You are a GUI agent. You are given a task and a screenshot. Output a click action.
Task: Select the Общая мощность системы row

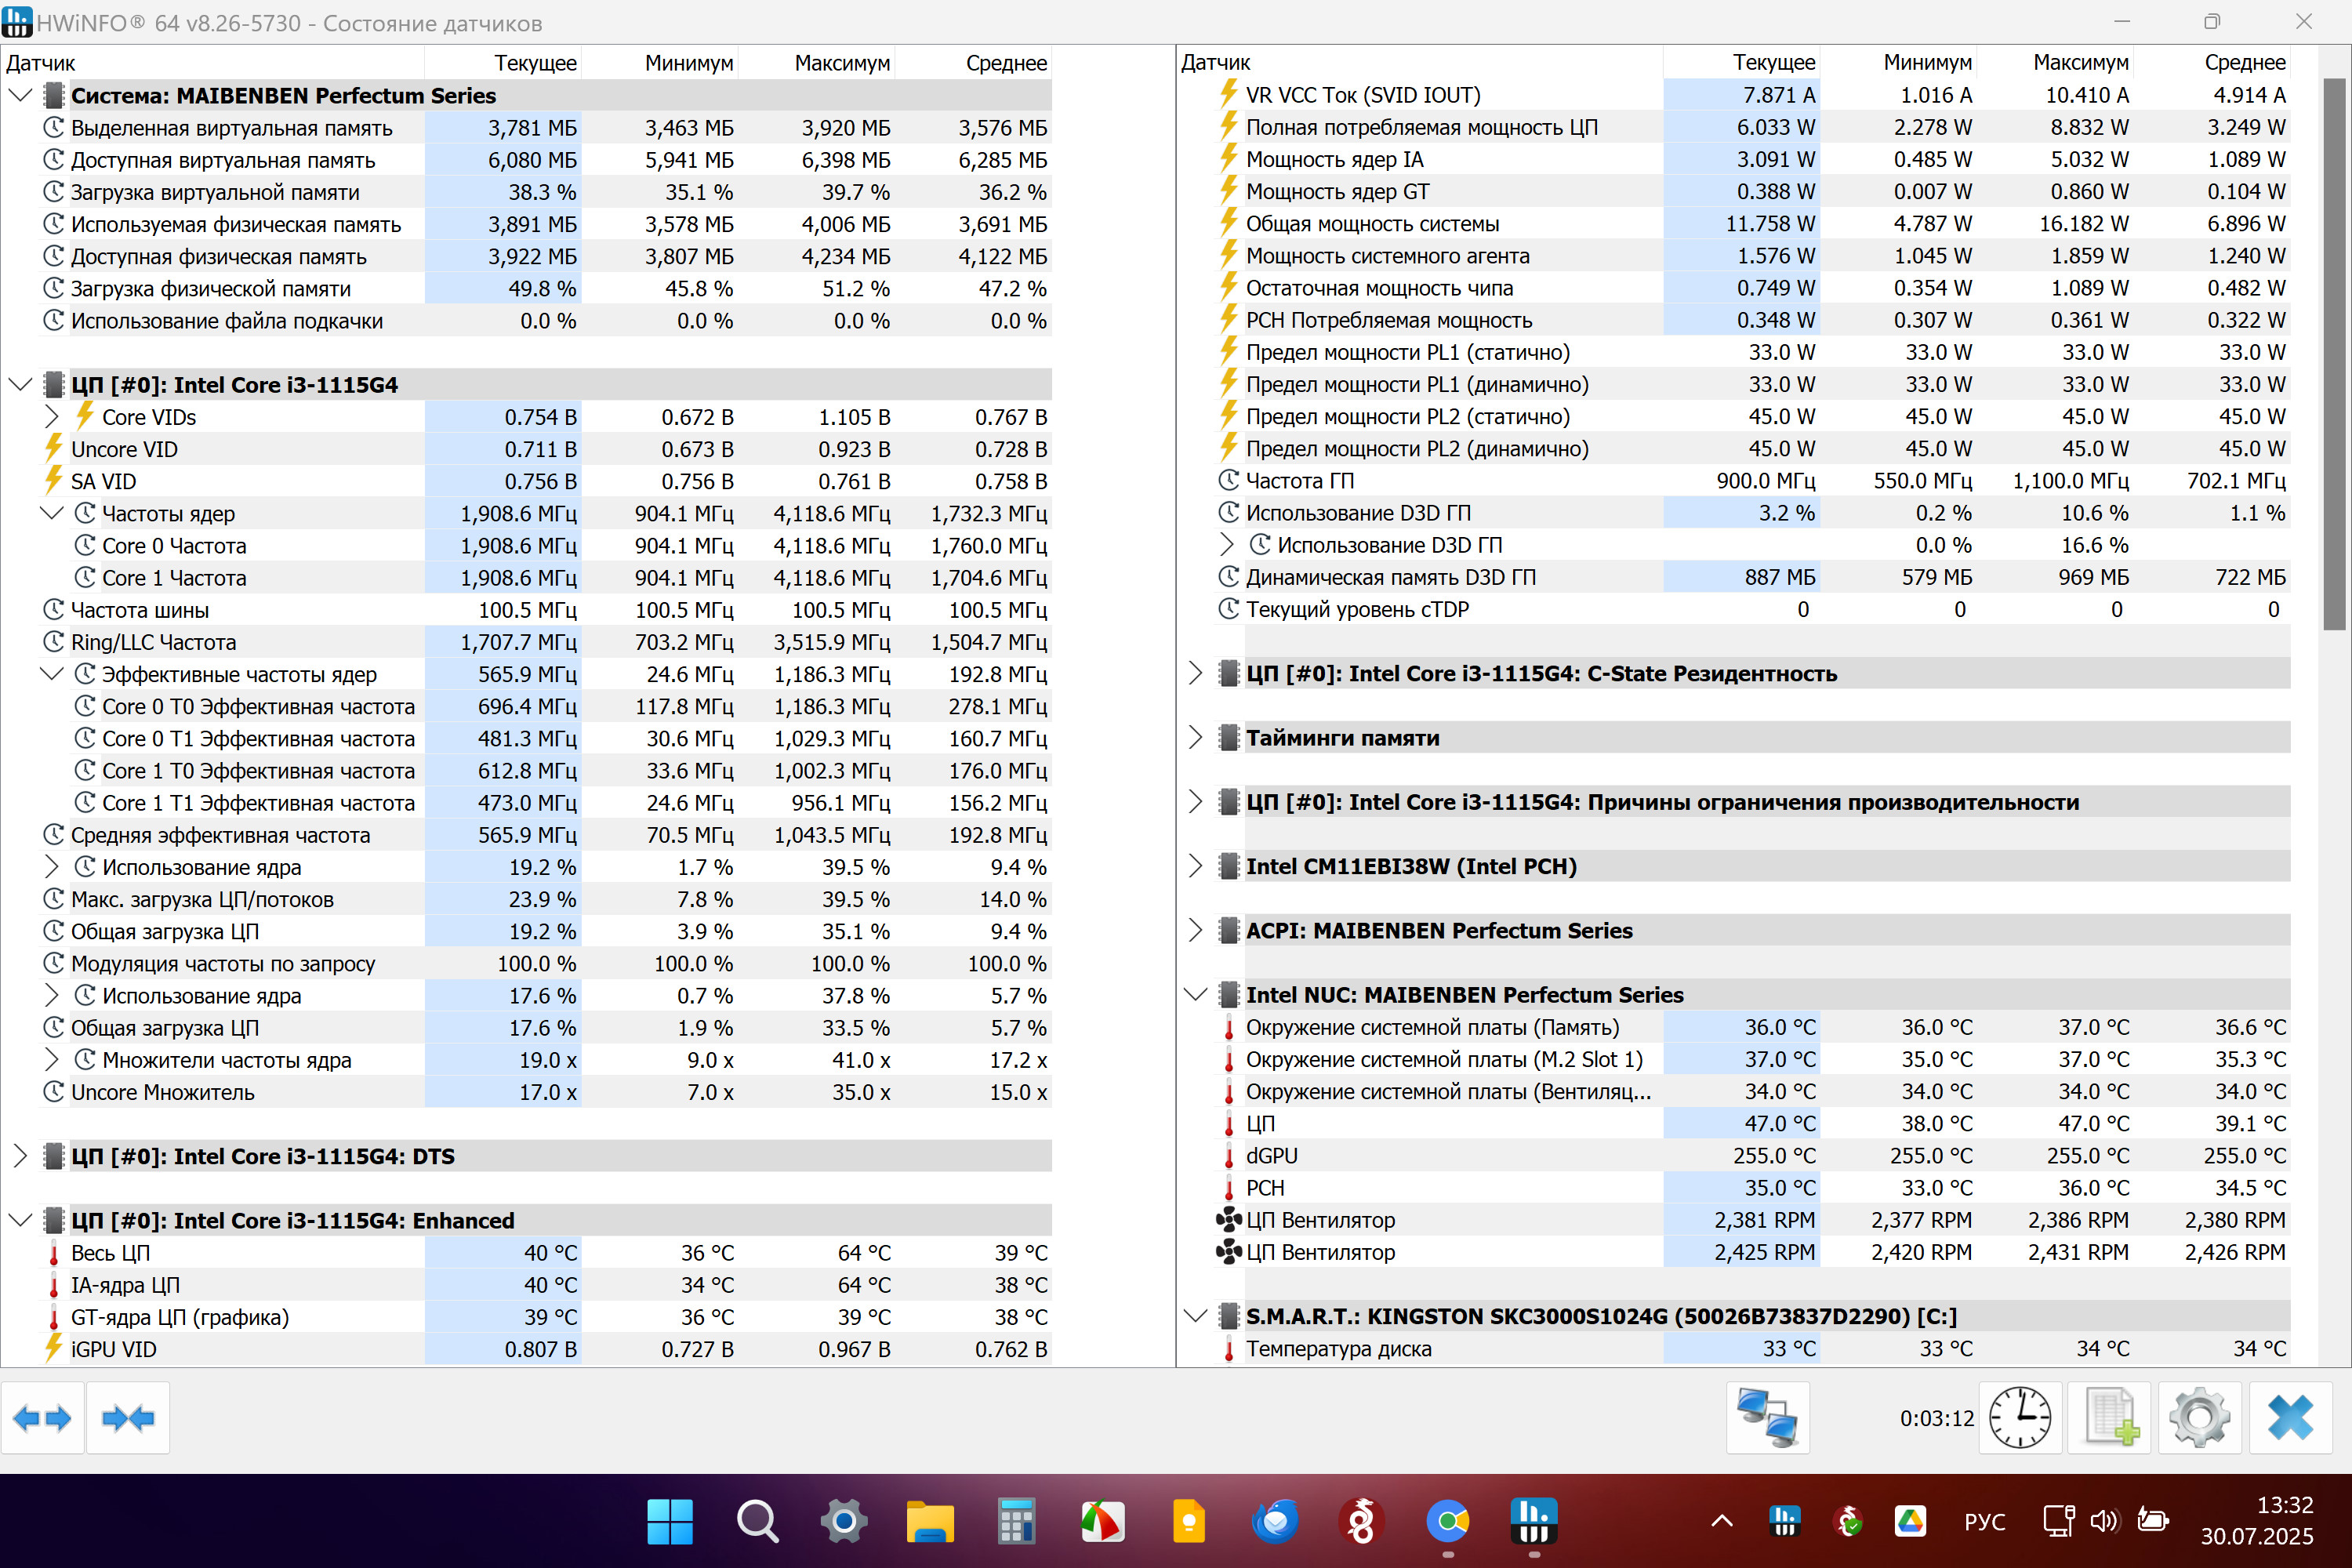(1372, 224)
